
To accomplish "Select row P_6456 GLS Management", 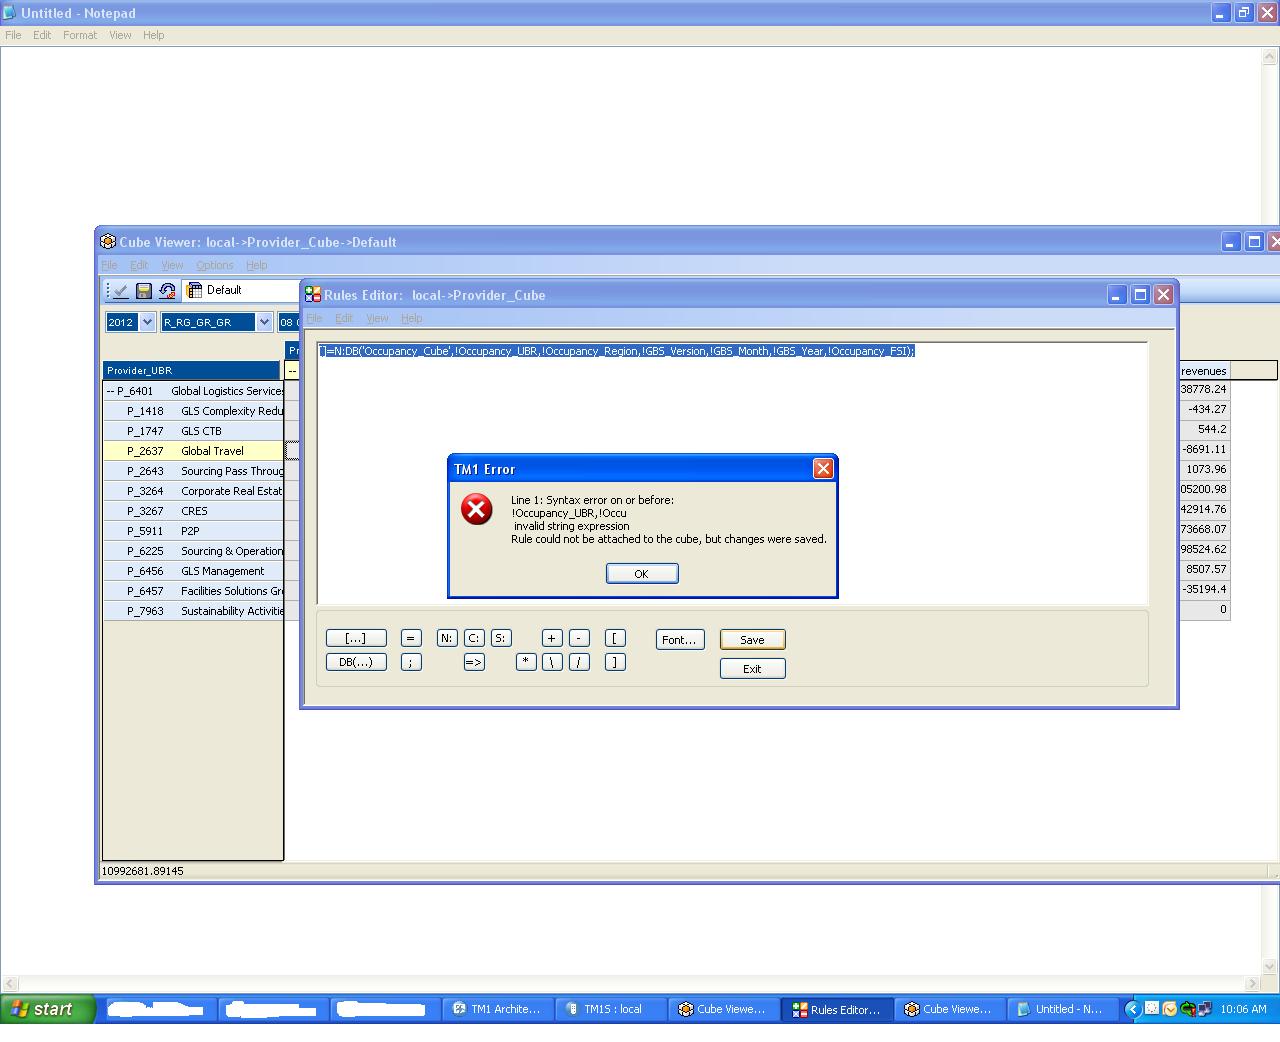I will tap(193, 571).
